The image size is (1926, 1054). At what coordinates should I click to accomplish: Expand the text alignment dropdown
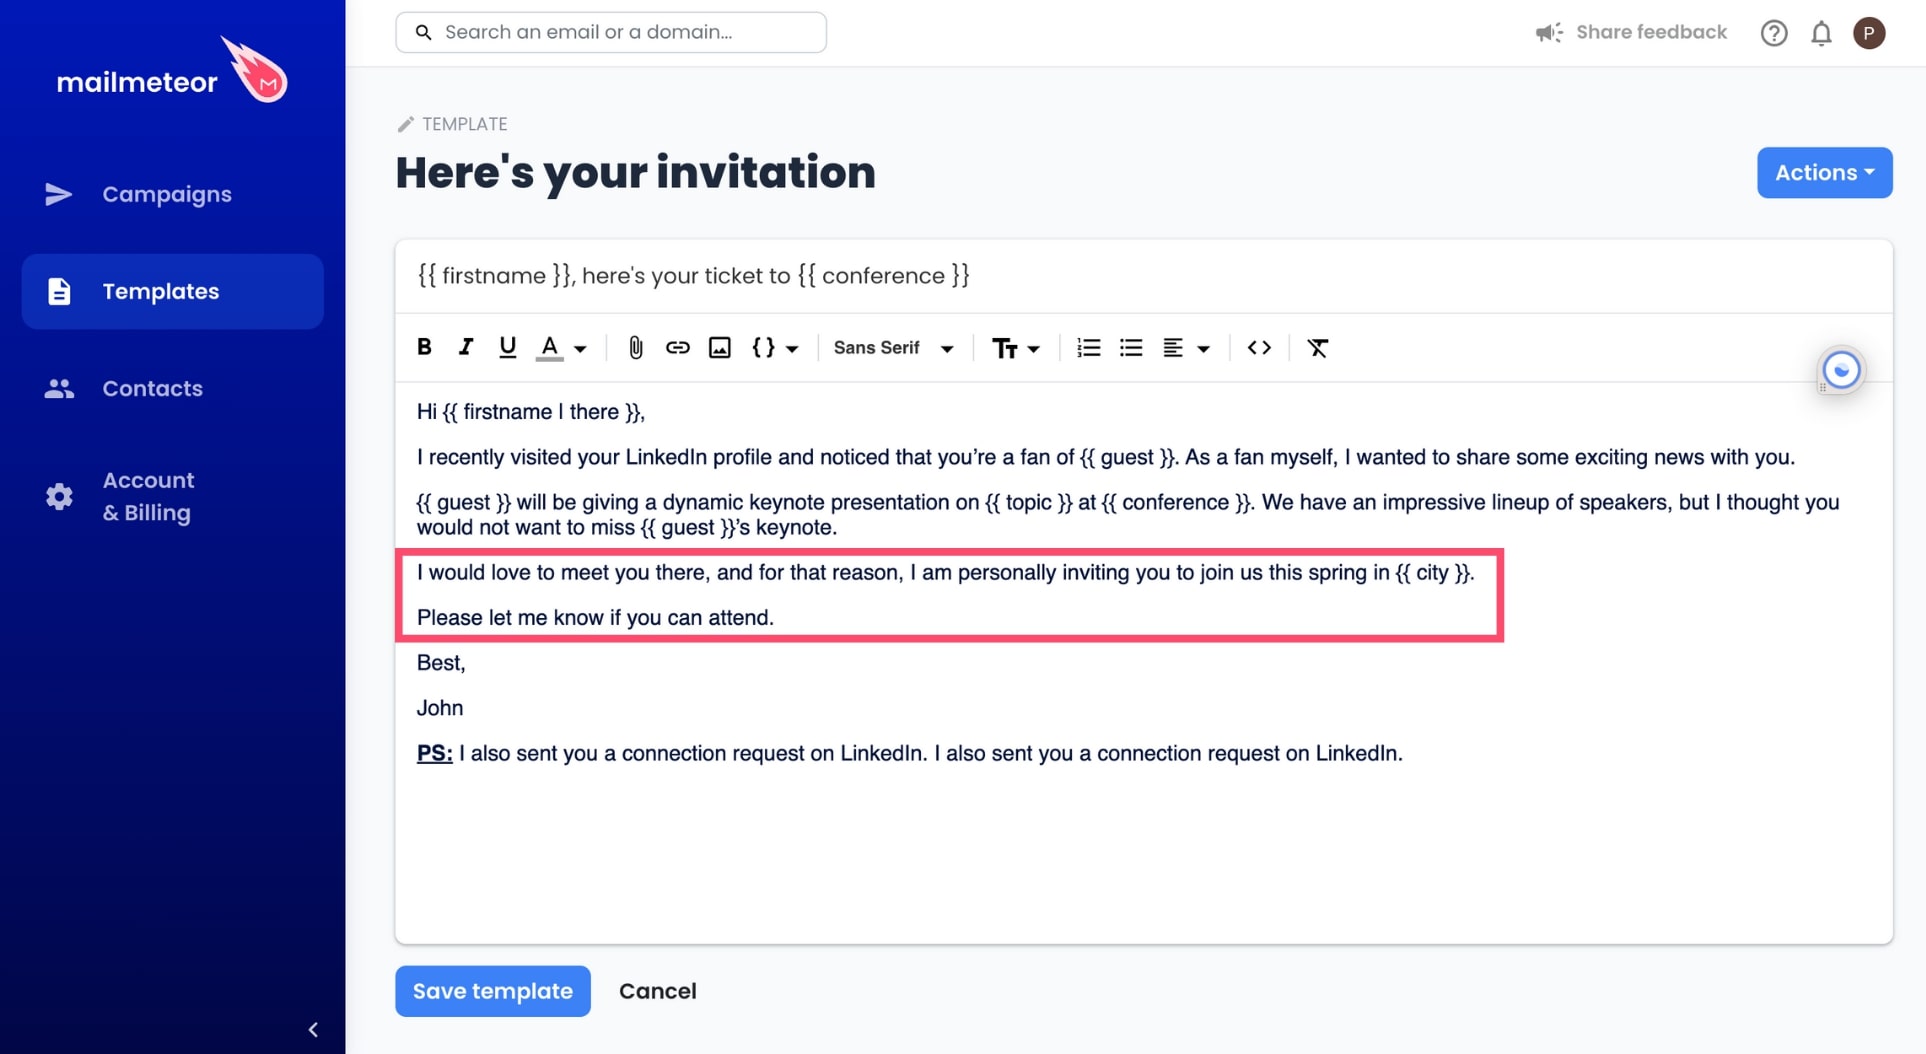1186,347
